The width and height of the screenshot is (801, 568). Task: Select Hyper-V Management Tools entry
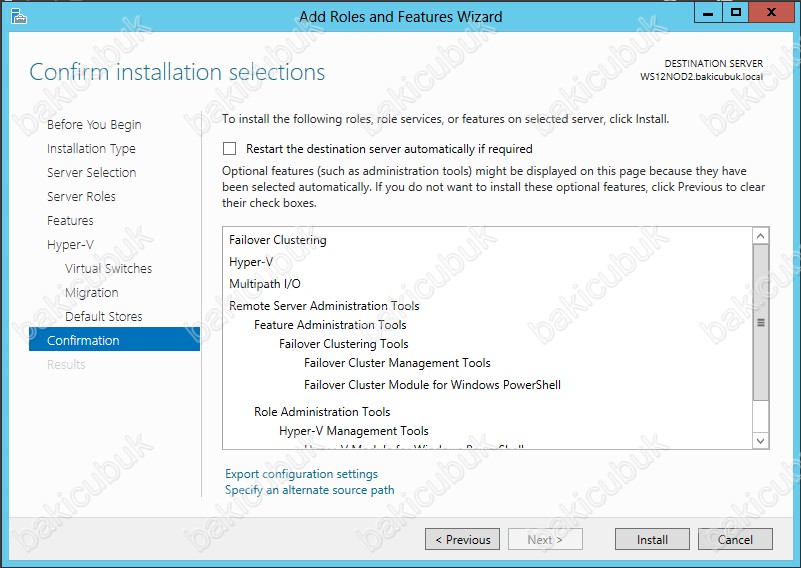(x=354, y=431)
